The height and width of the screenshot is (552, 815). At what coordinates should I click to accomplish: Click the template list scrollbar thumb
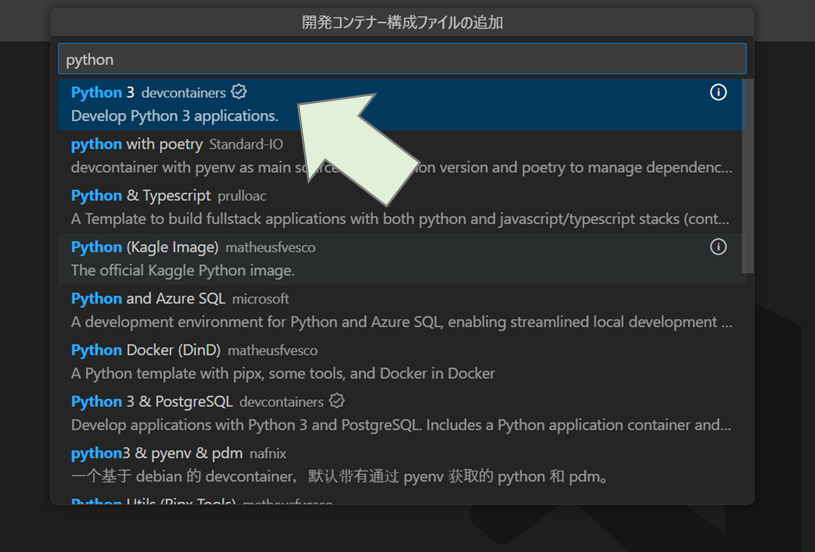[x=747, y=176]
